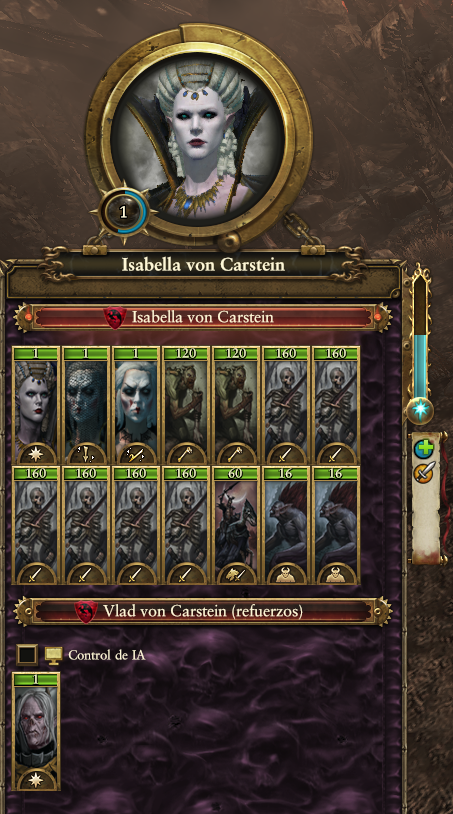453x814 pixels.
Task: Select Vlad von Carstein's reinforcement unit card
Action: [x=36, y=731]
